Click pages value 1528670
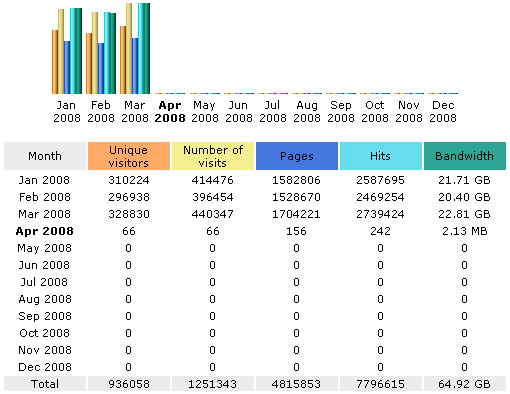The height and width of the screenshot is (394, 510). 296,197
